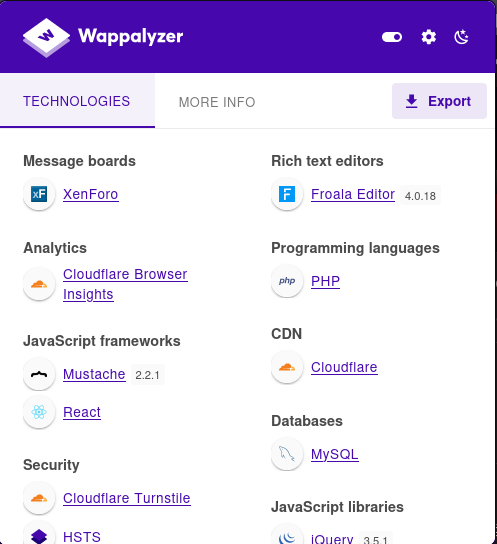
Task: Toggle the Wappalyzer enable switch
Action: (392, 37)
